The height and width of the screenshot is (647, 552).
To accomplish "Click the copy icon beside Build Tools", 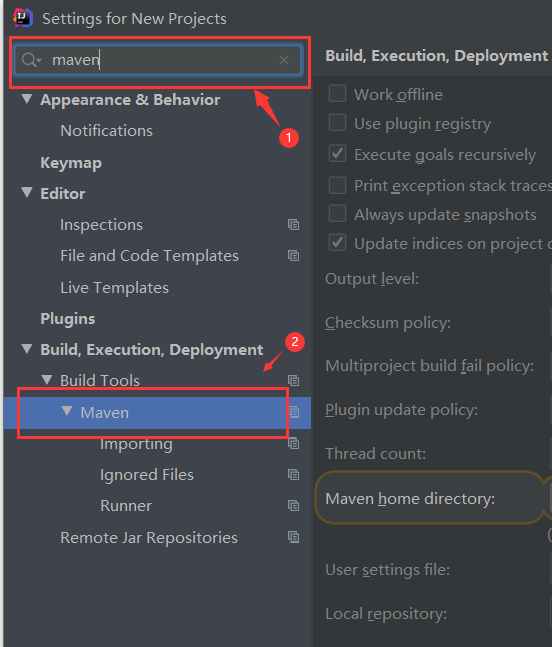I will click(293, 380).
